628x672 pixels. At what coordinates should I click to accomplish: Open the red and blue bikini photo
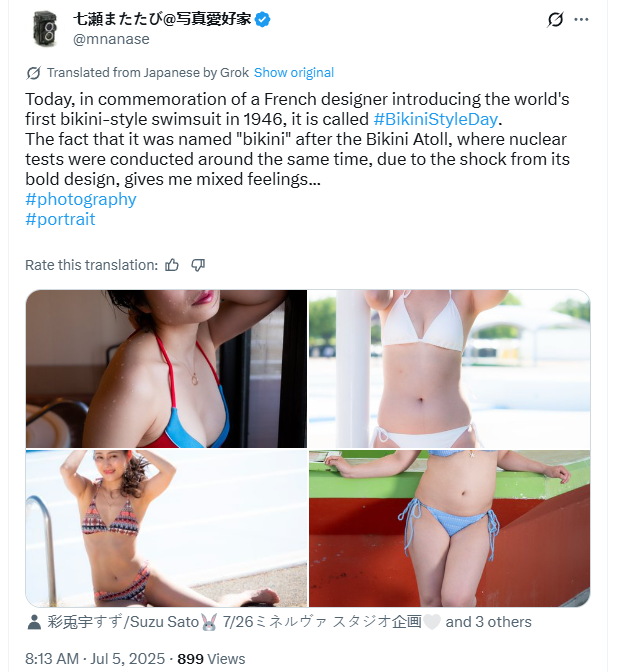pos(166,369)
